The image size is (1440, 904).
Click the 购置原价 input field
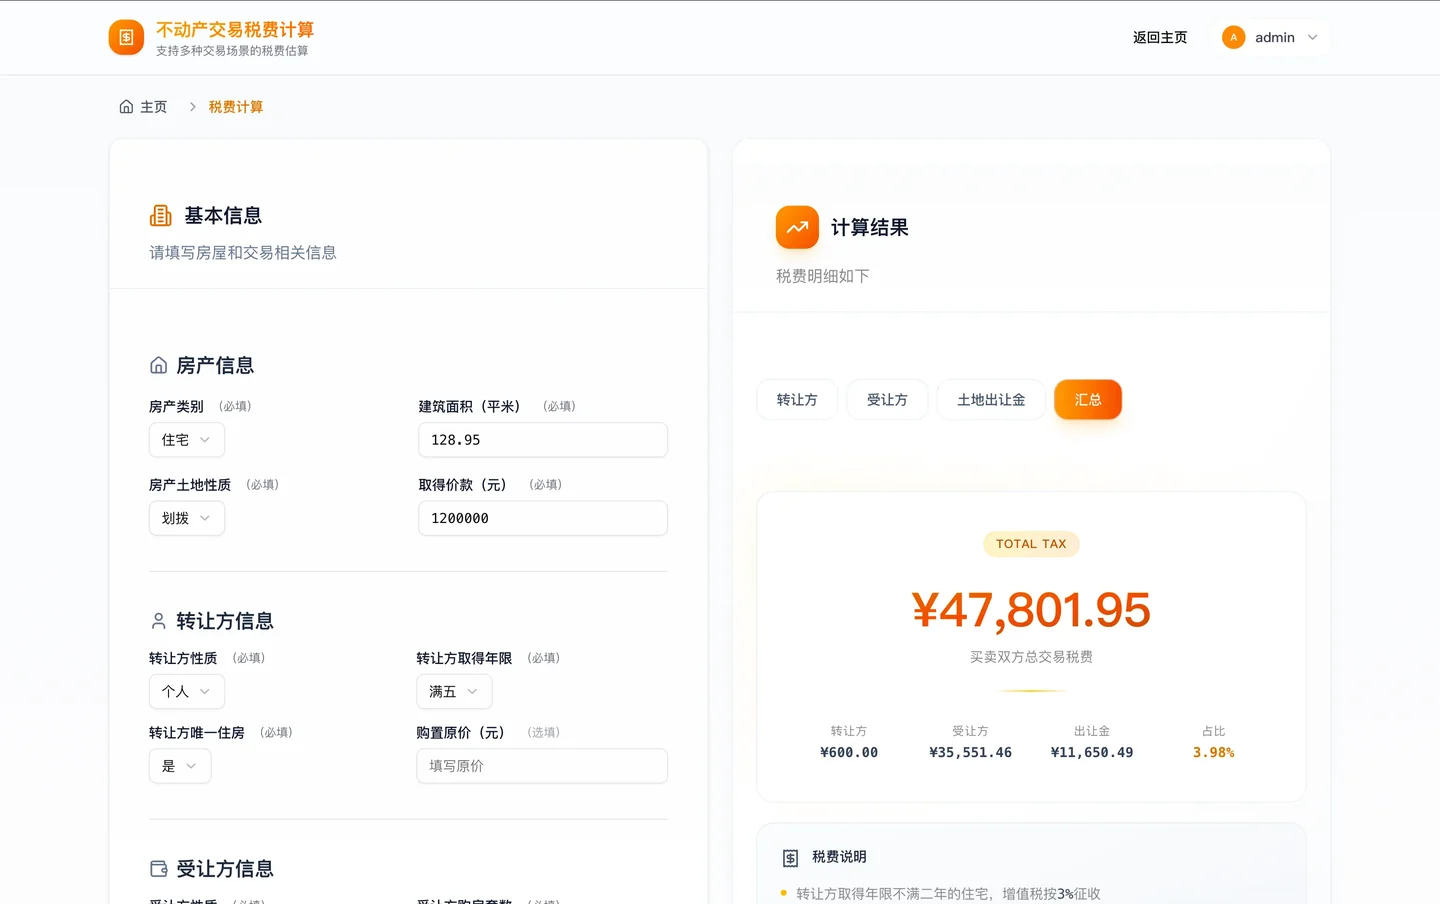(x=542, y=766)
